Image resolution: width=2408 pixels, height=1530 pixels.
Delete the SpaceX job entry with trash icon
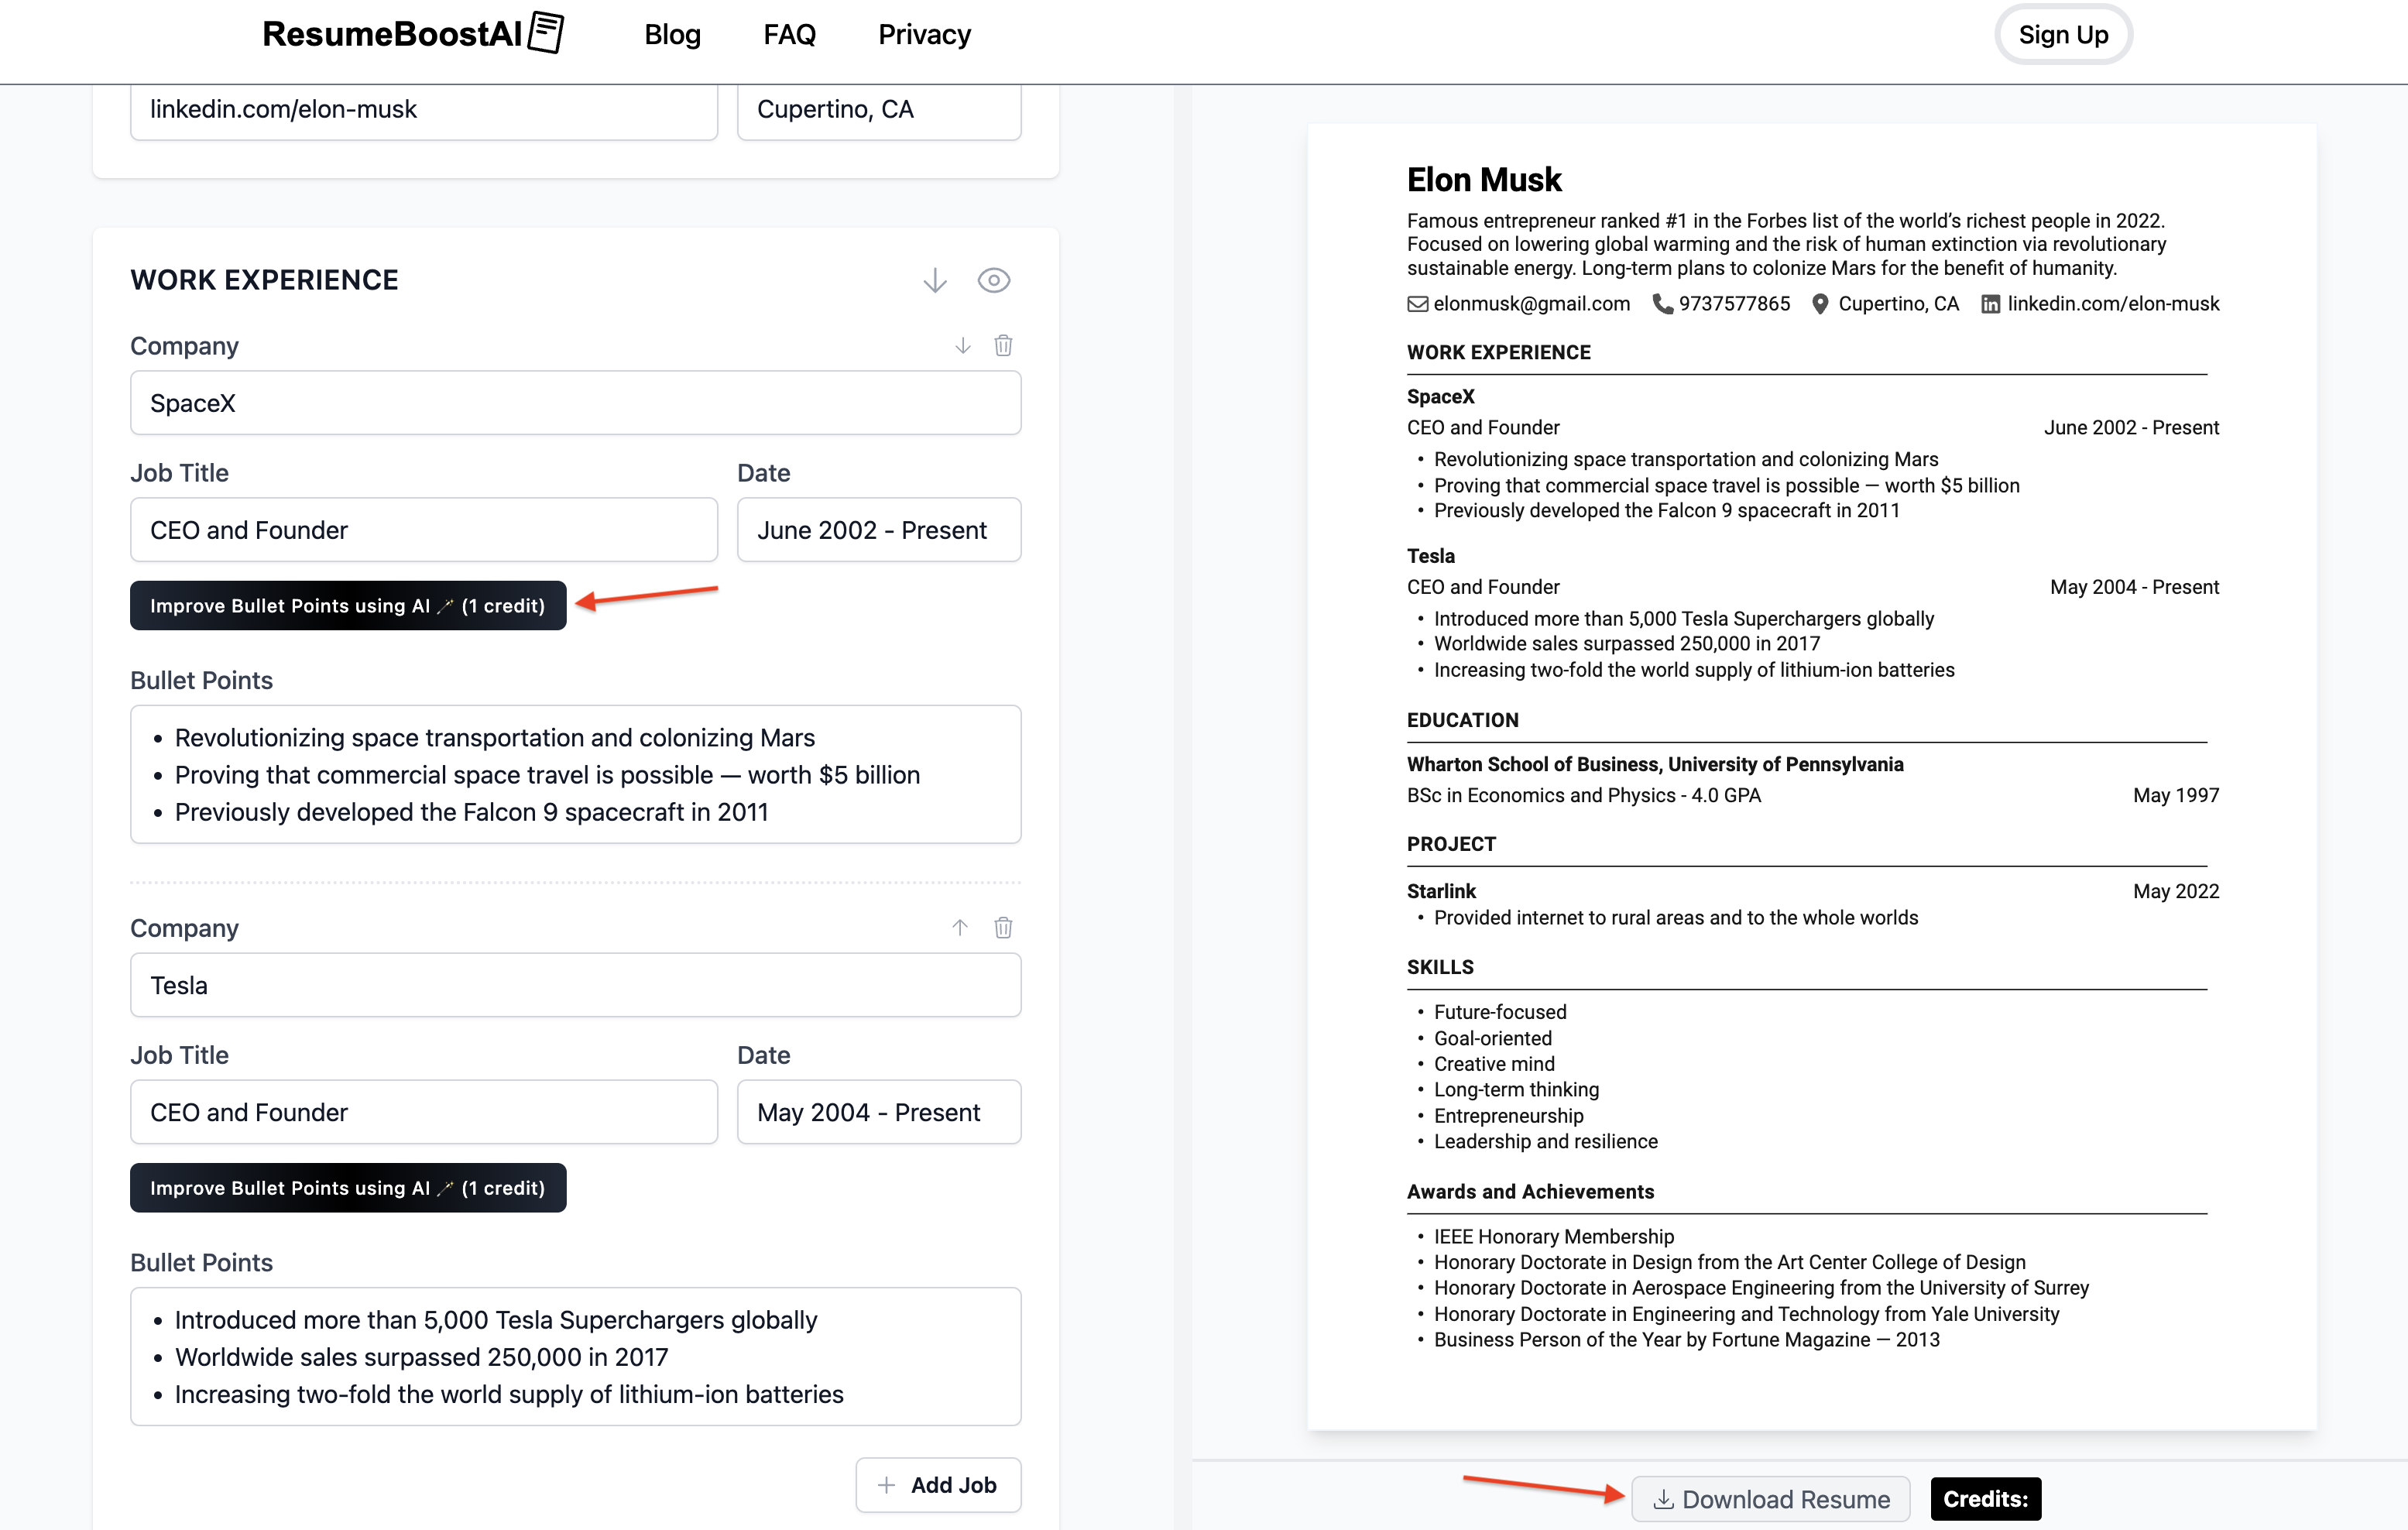pyautogui.click(x=1003, y=345)
